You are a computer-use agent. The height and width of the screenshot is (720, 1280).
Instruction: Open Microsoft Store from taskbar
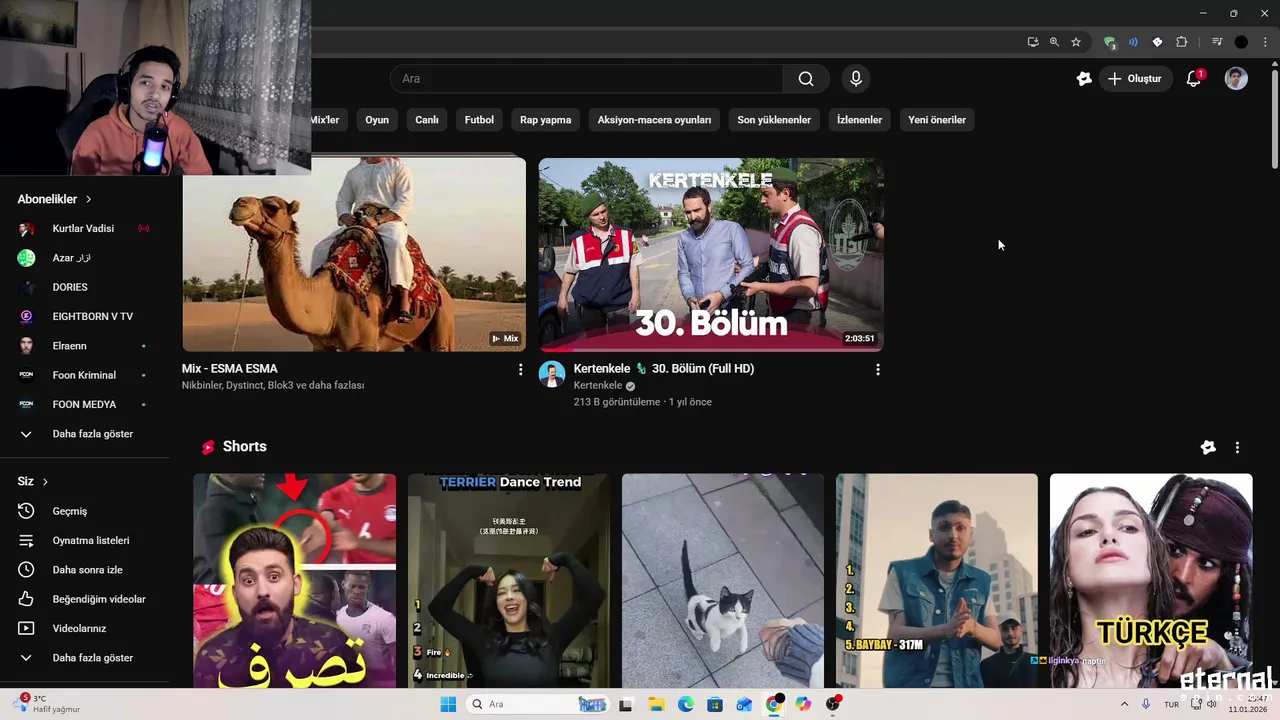715,704
